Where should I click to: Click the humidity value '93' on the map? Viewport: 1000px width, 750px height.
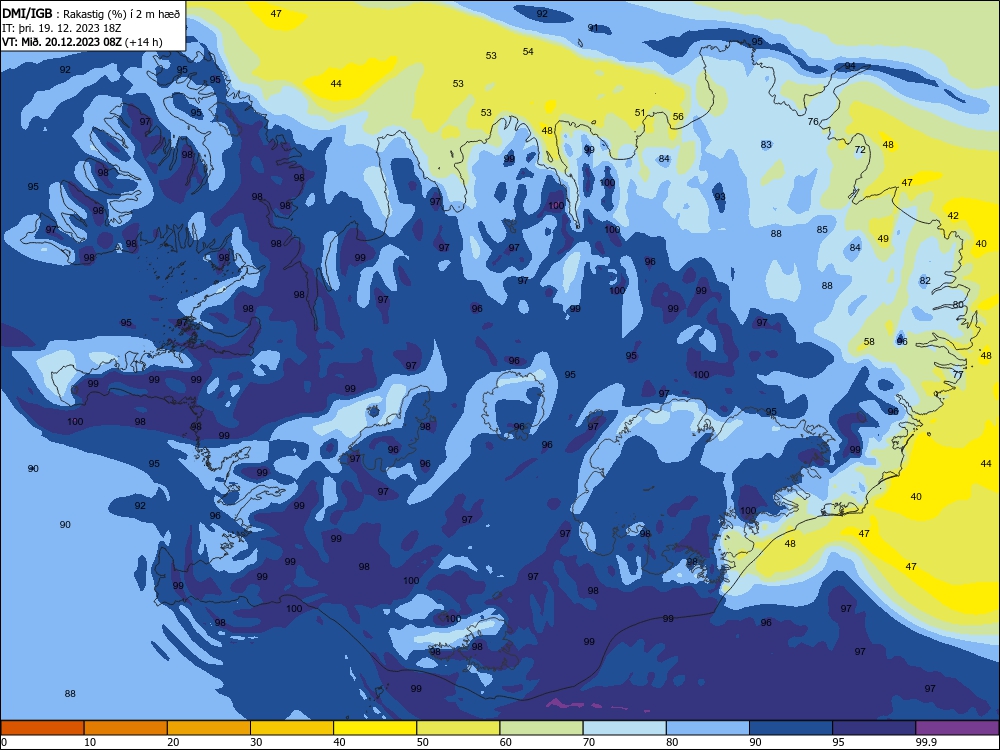point(719,196)
